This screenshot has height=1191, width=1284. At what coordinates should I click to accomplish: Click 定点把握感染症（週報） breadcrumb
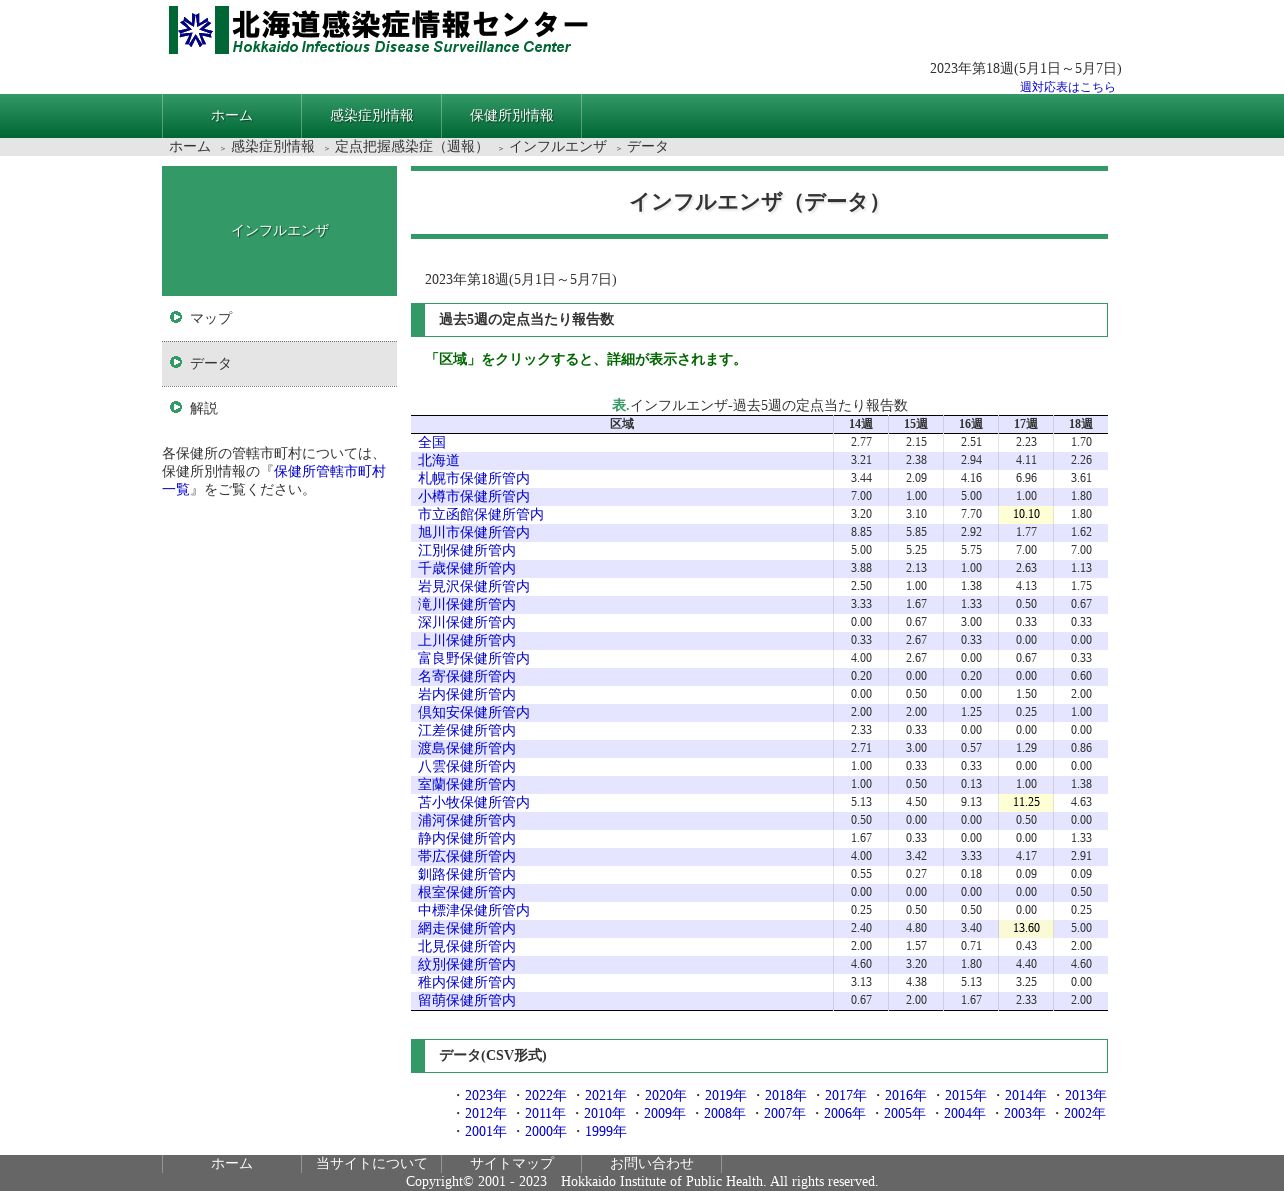412,147
